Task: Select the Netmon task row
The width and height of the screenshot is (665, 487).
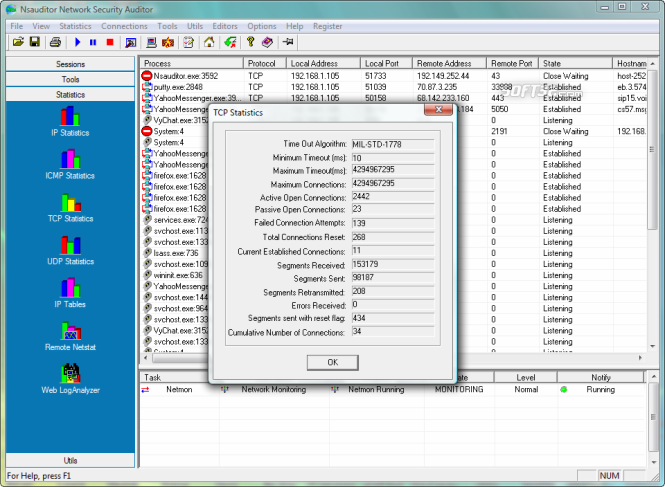Action: [x=391, y=389]
